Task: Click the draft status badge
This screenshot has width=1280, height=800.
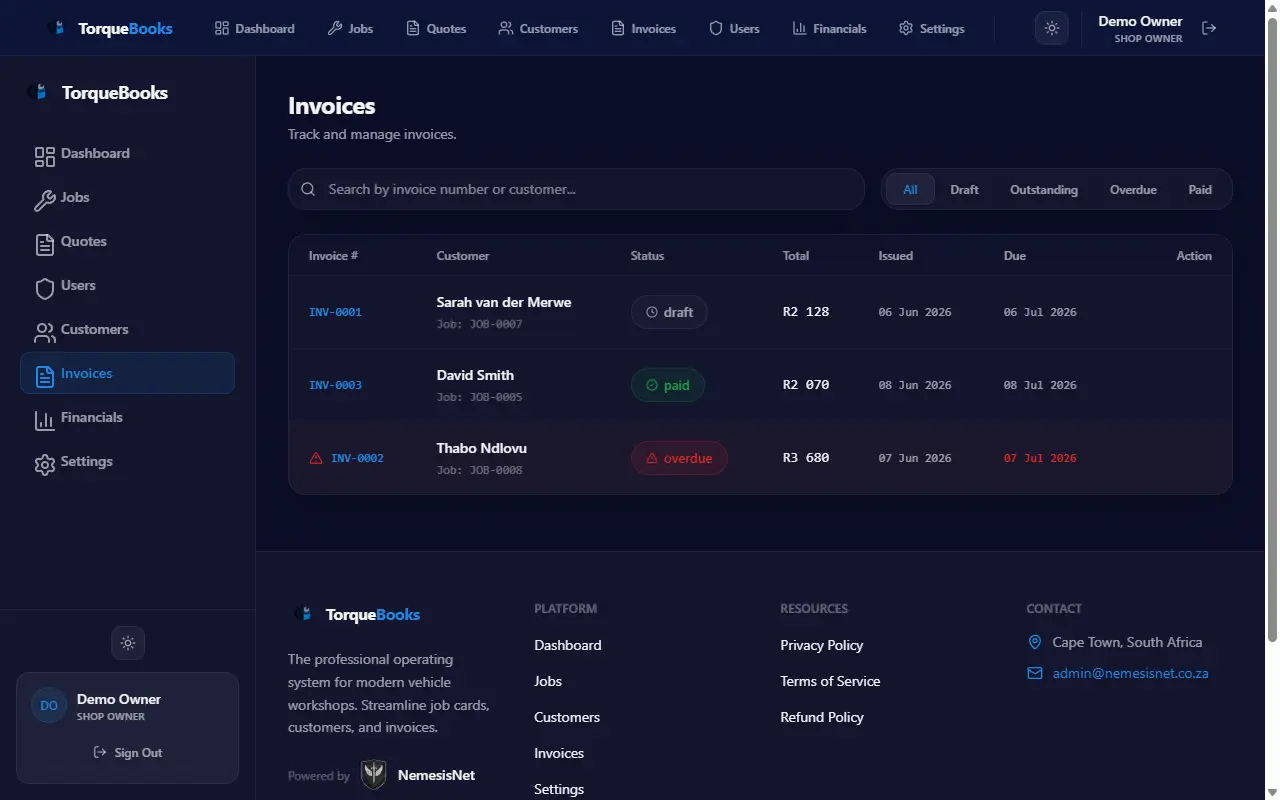Action: [669, 312]
